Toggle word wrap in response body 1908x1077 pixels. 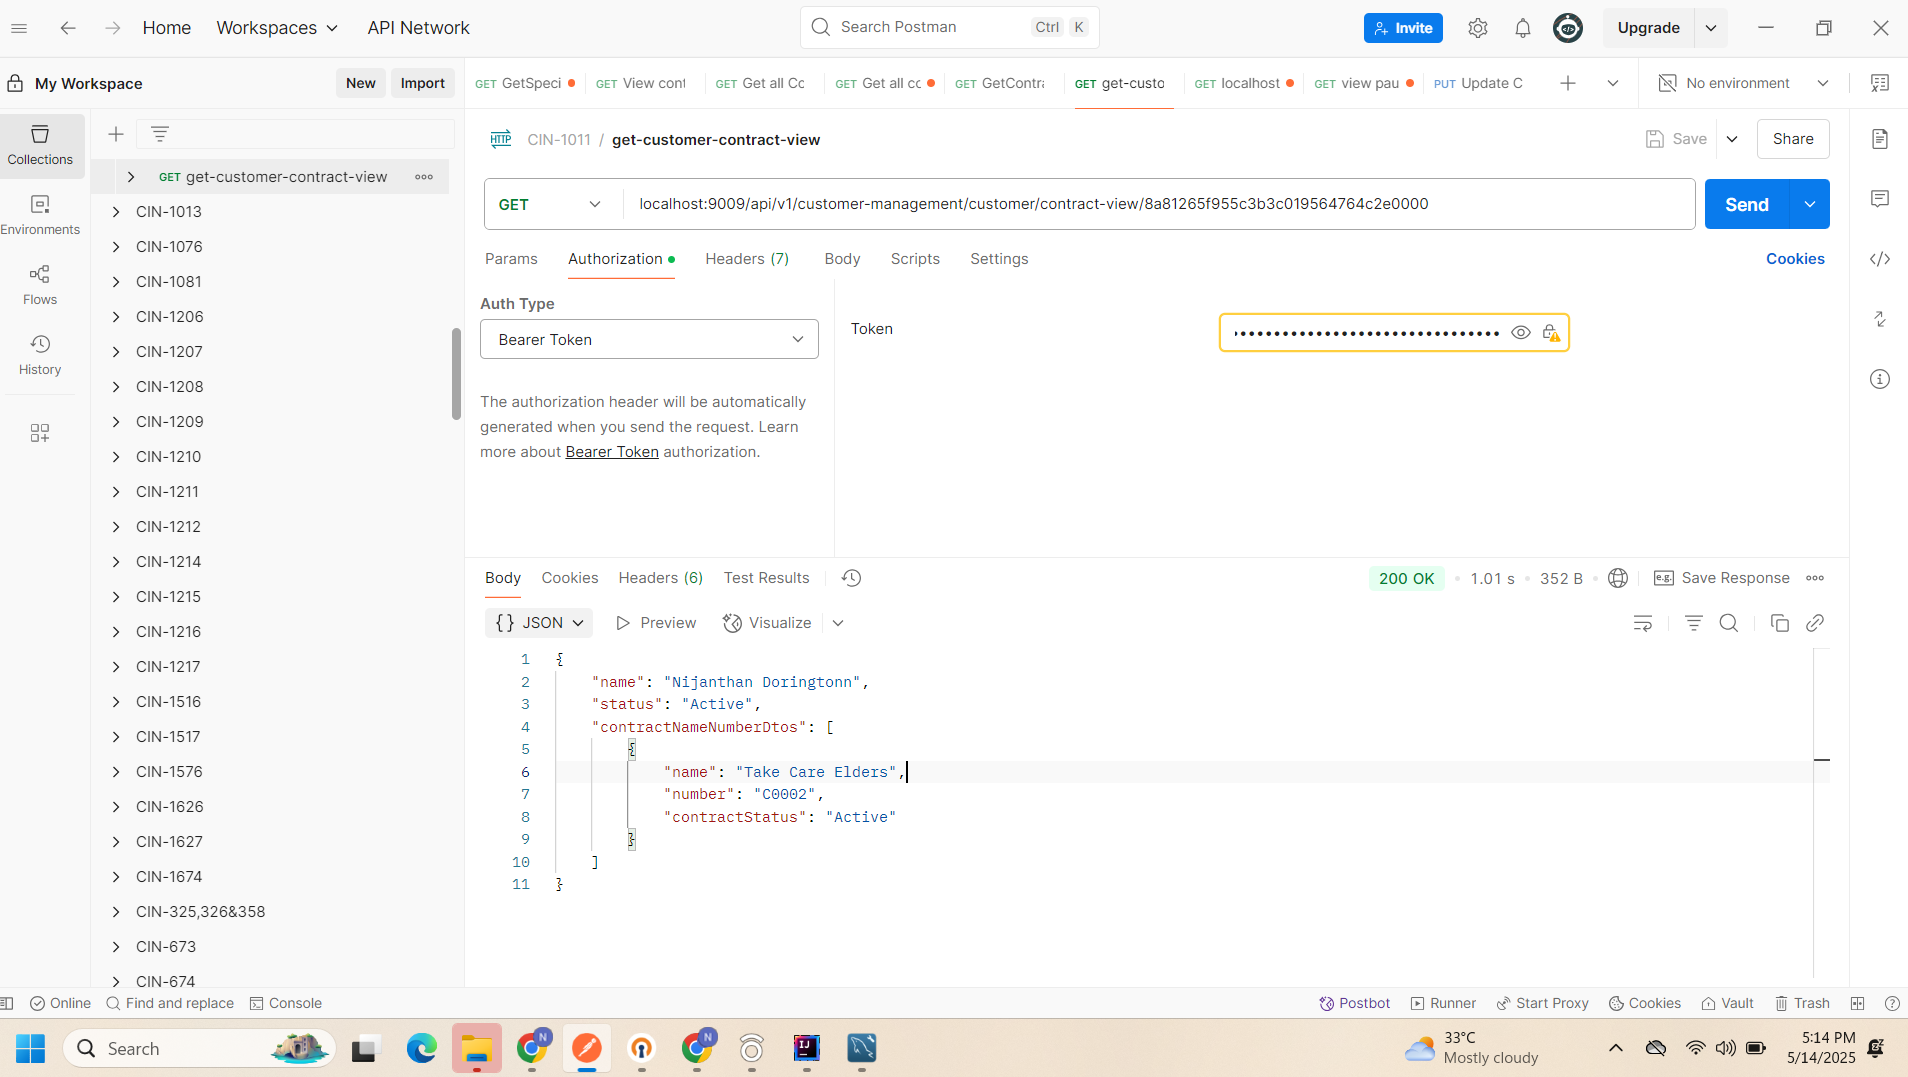point(1643,623)
